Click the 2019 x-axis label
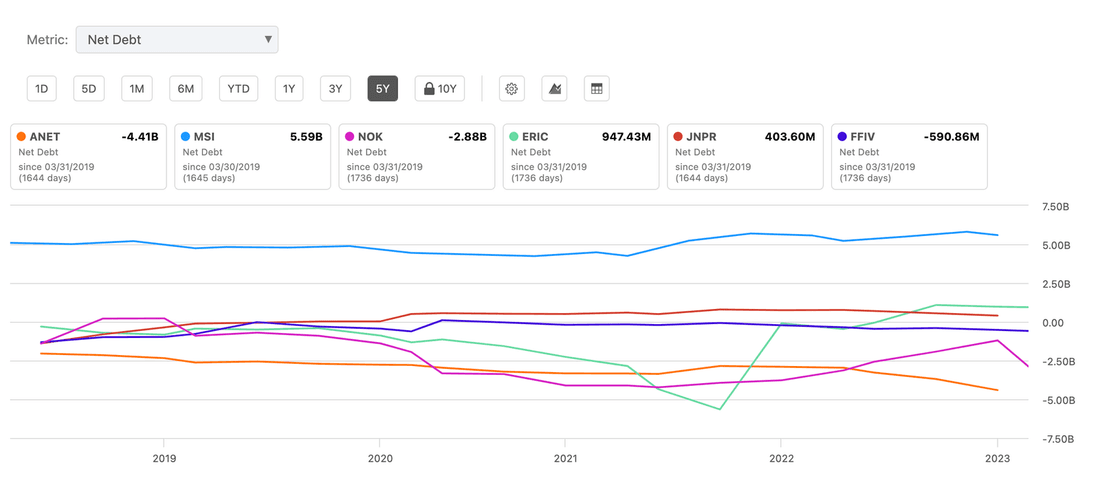 pyautogui.click(x=163, y=459)
